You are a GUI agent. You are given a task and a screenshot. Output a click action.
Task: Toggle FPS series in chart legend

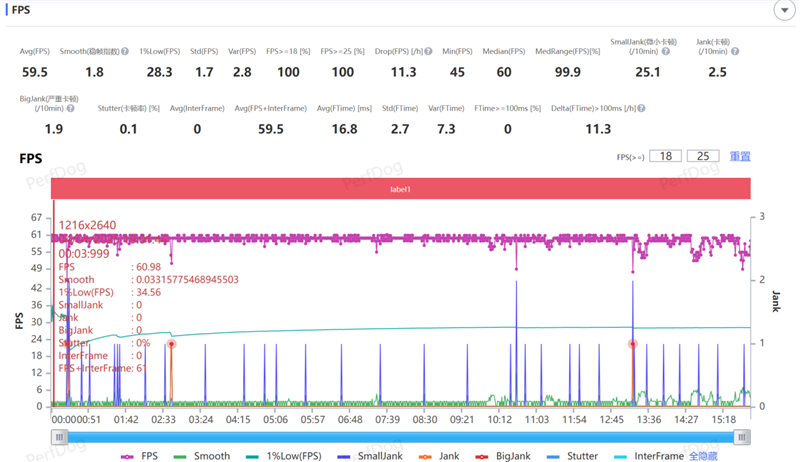pos(141,456)
